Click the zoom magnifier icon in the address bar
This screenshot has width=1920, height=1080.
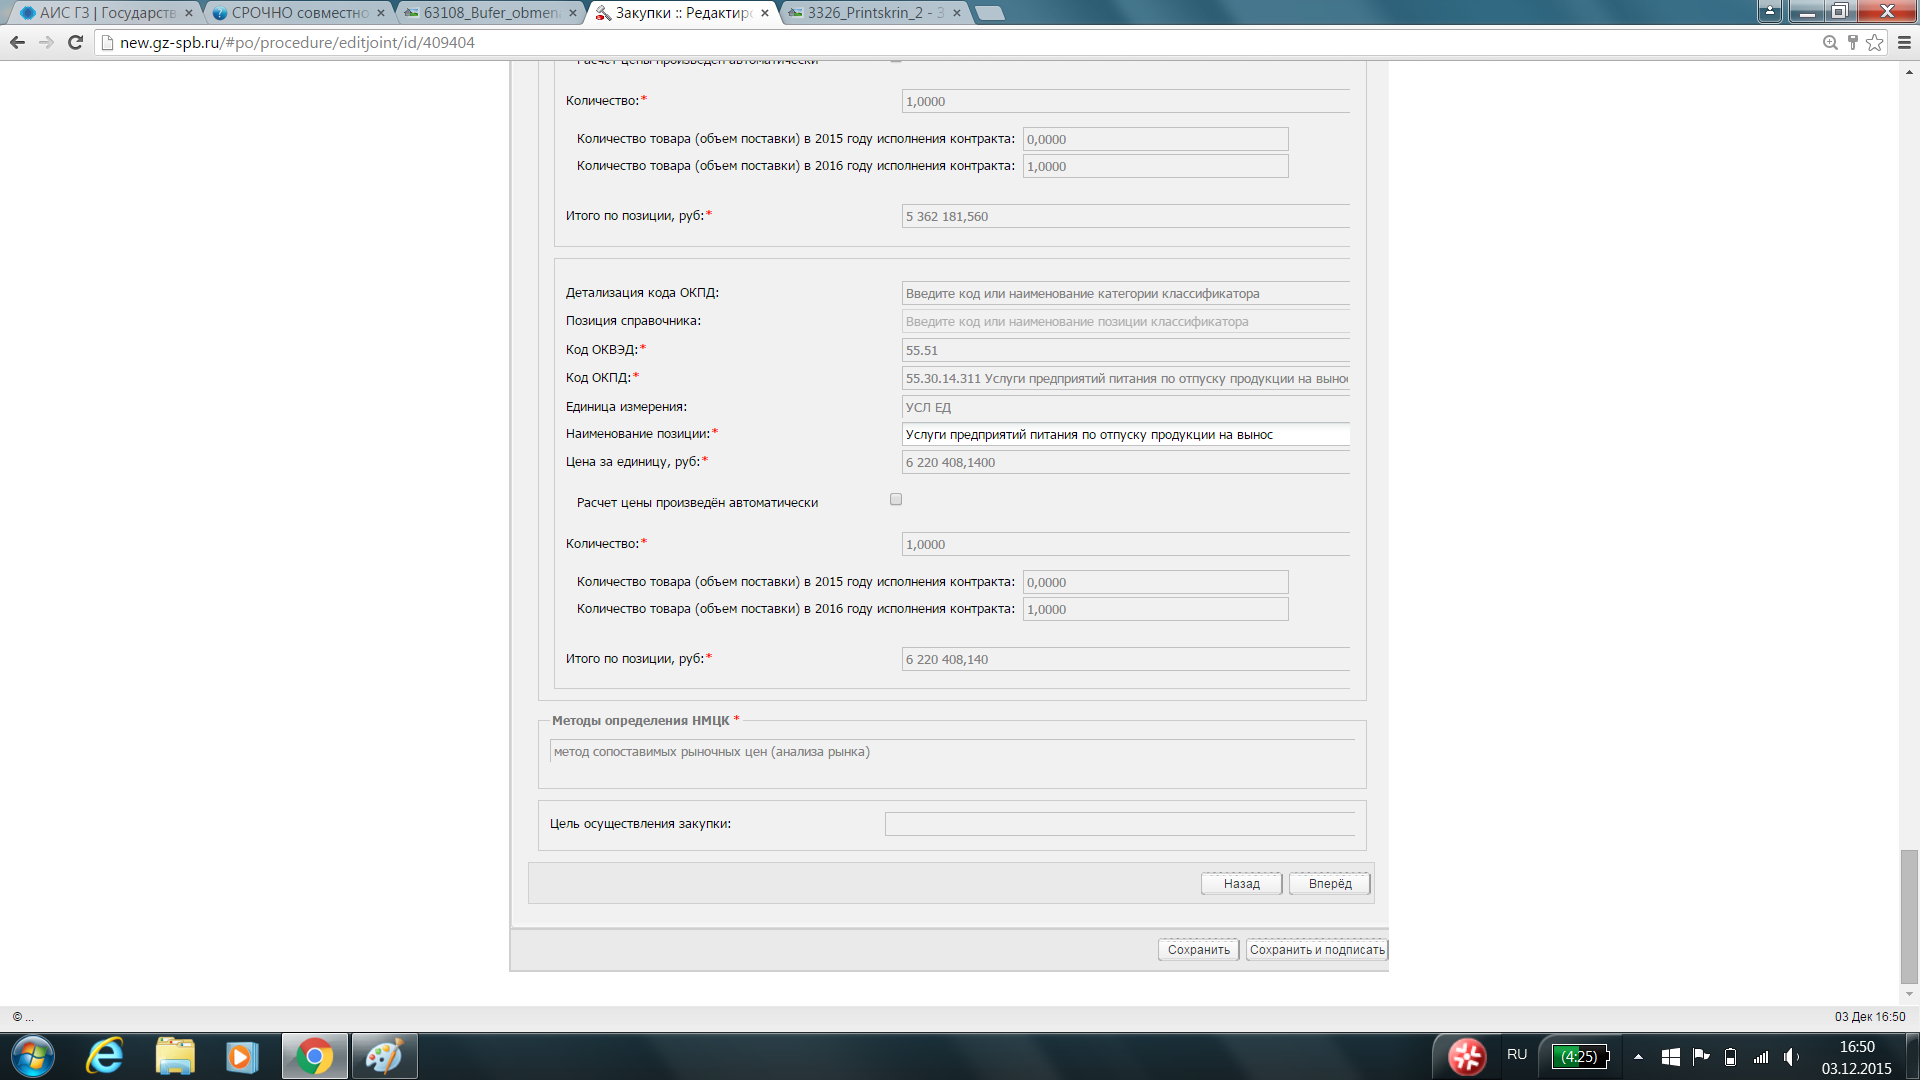coord(1830,42)
